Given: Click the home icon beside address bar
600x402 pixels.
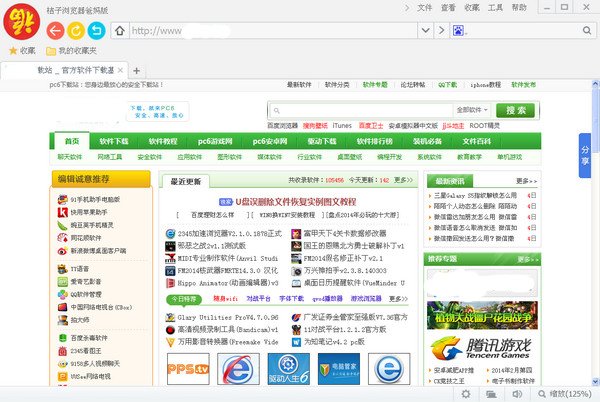Looking at the screenshot, I should pyautogui.click(x=120, y=31).
